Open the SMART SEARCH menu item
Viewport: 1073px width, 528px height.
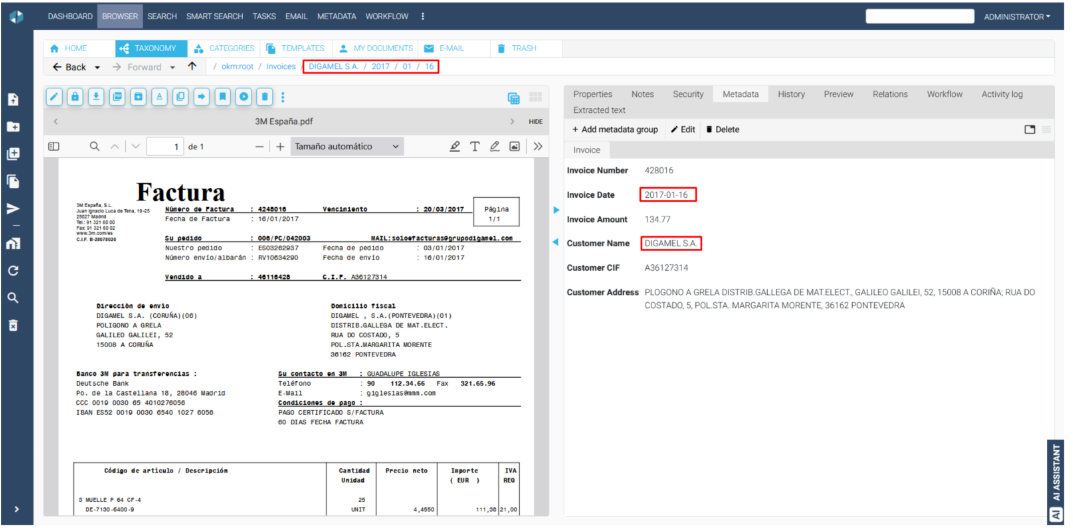[214, 17]
